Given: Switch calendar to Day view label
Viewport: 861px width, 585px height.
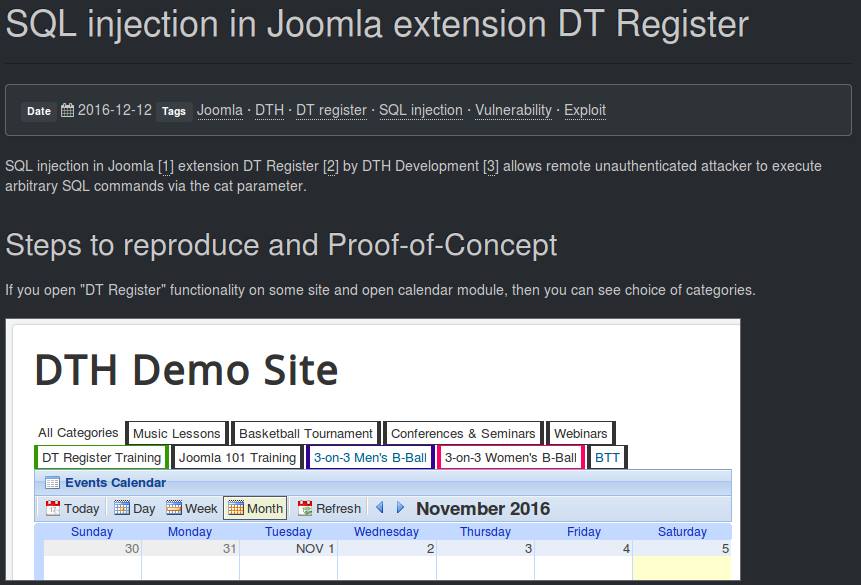Looking at the screenshot, I should (144, 509).
